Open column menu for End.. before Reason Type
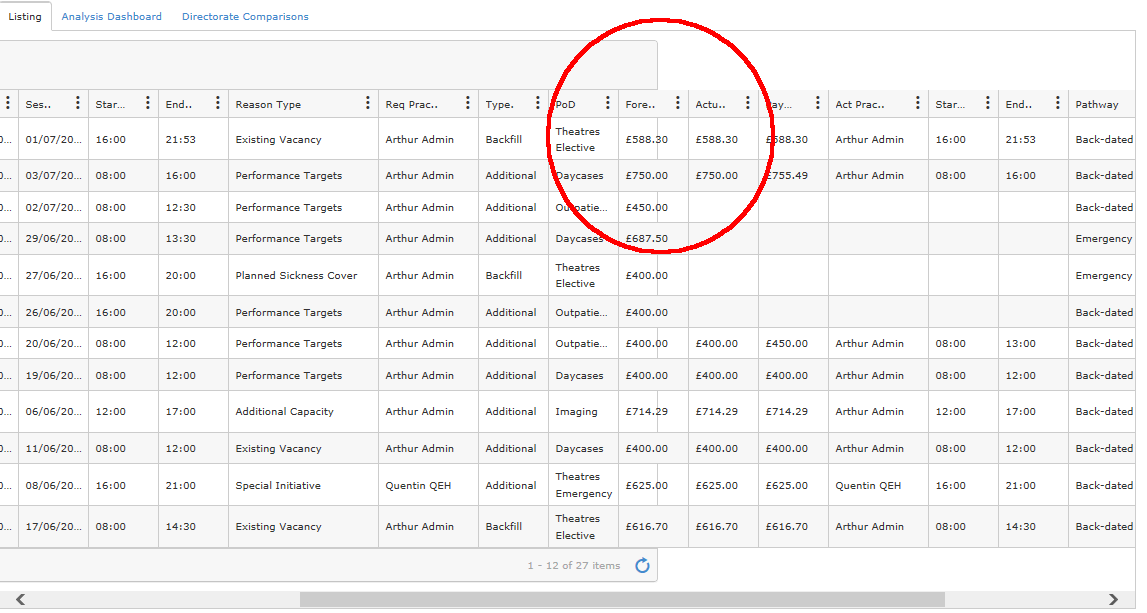This screenshot has width=1147, height=613. click(217, 103)
